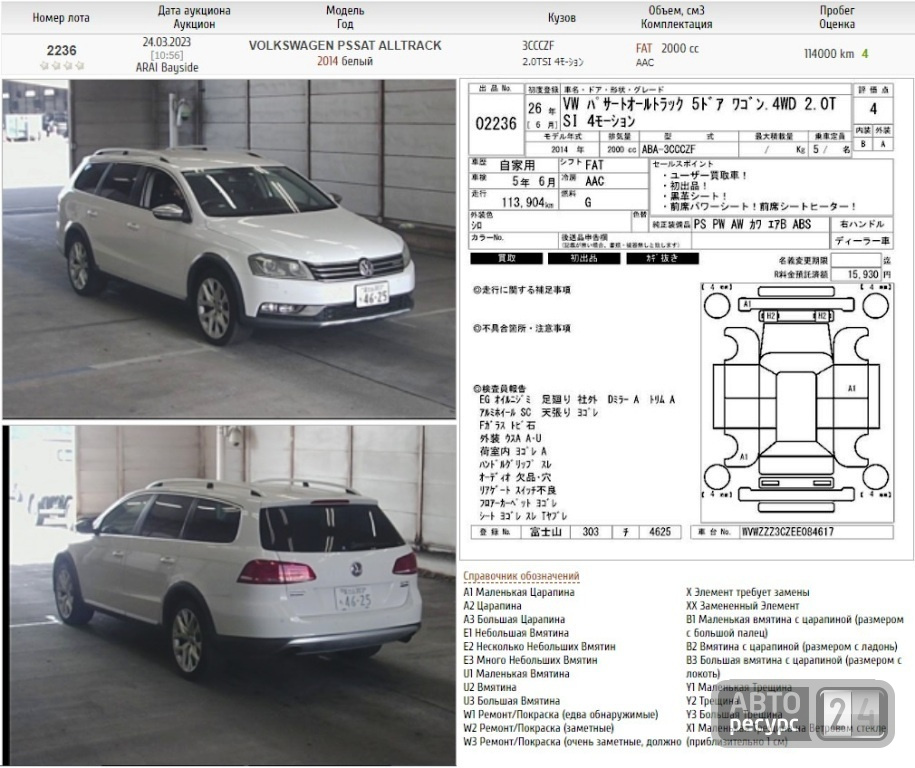This screenshot has width=915, height=768.
Task: Click the B2 Вмятина с царапиной entry
Action: [792, 647]
